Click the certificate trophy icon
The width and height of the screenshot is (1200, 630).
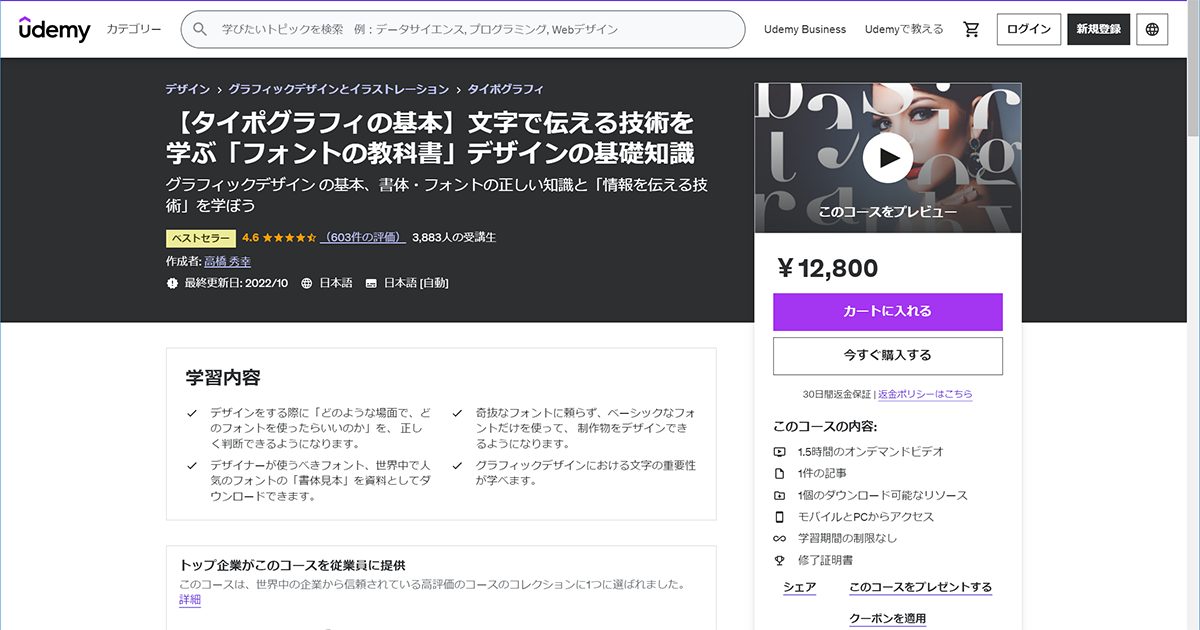pyautogui.click(x=780, y=561)
